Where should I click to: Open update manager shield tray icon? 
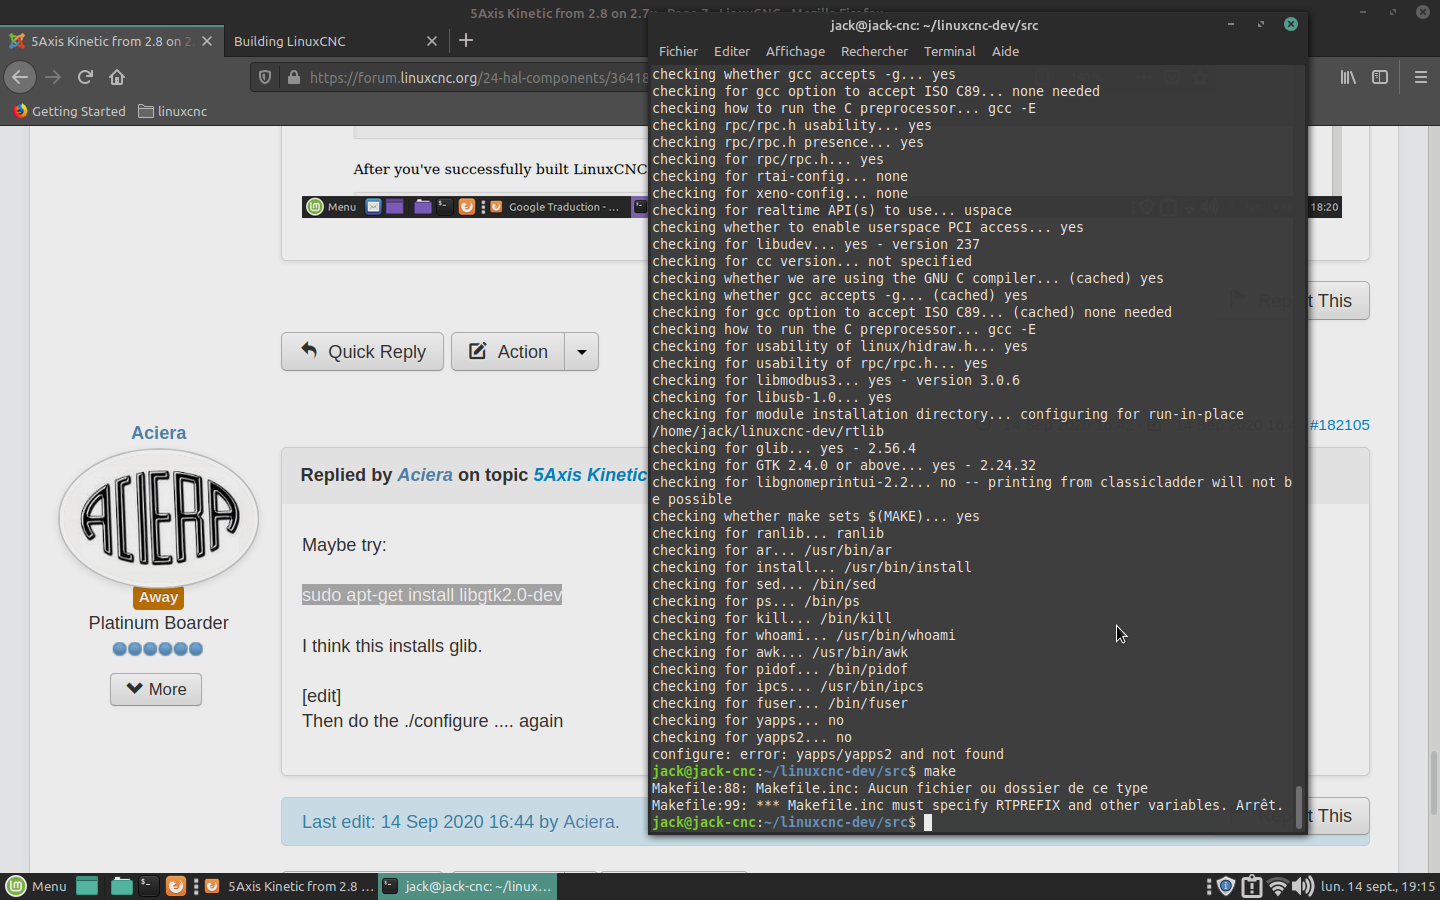[x=1226, y=886]
